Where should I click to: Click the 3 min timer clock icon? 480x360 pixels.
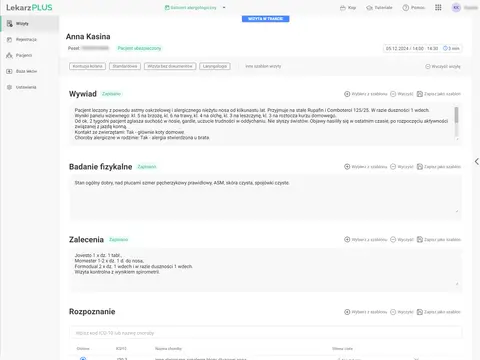(x=445, y=49)
